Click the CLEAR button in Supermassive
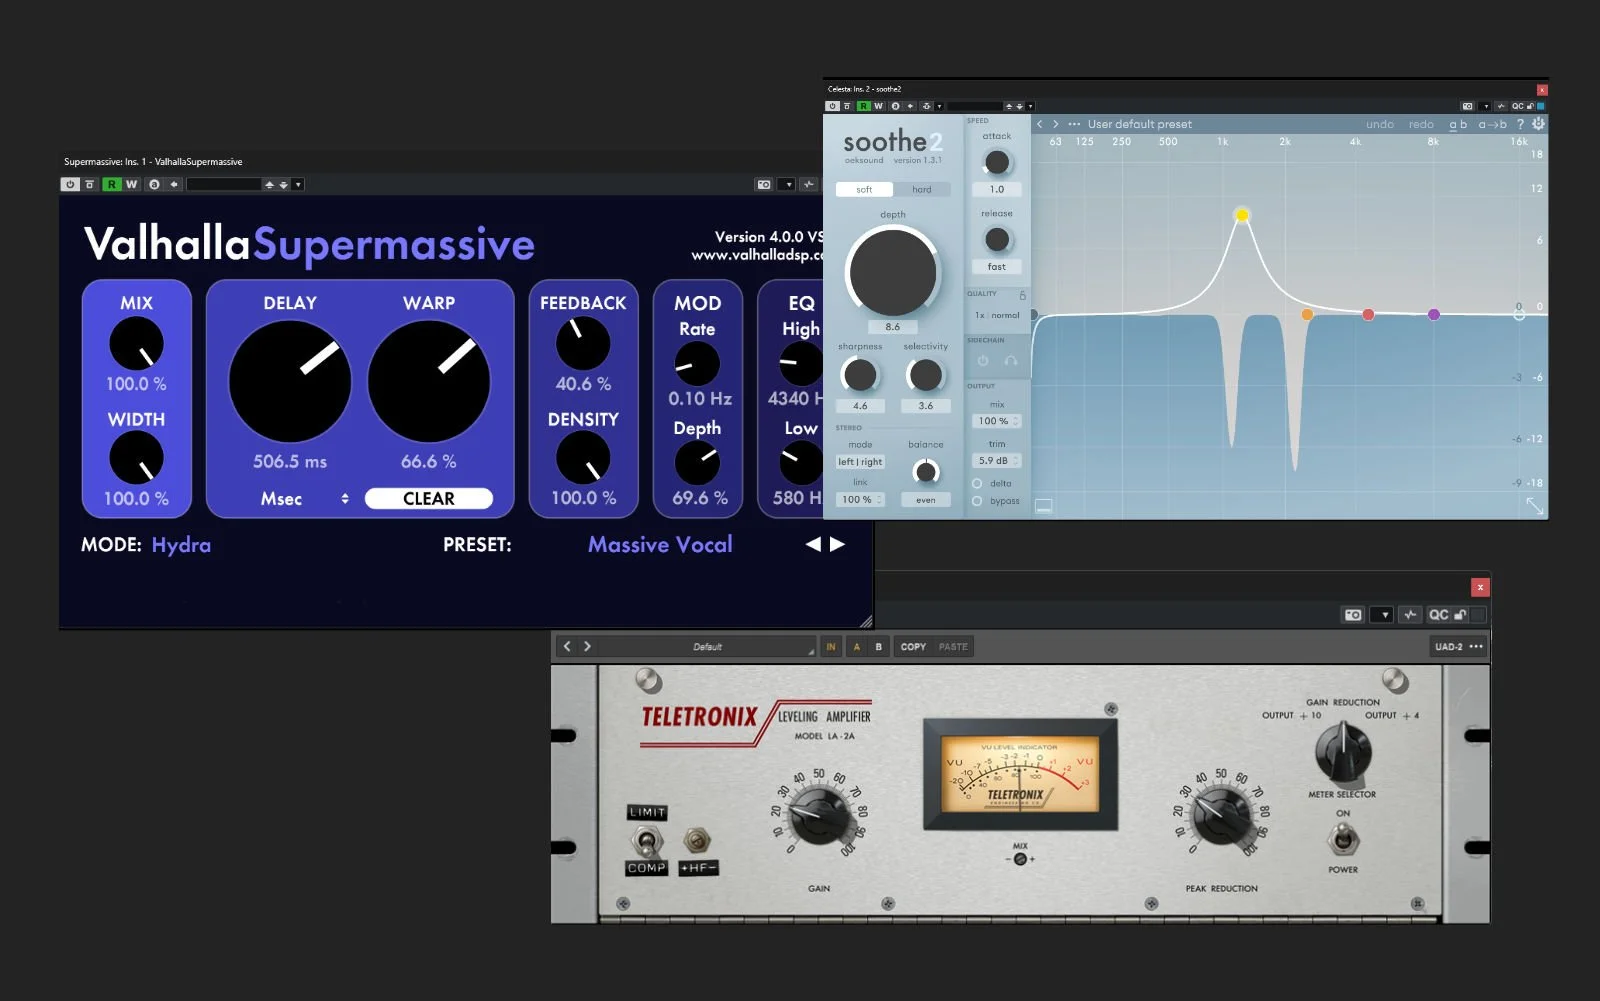This screenshot has width=1600, height=1001. coord(428,498)
